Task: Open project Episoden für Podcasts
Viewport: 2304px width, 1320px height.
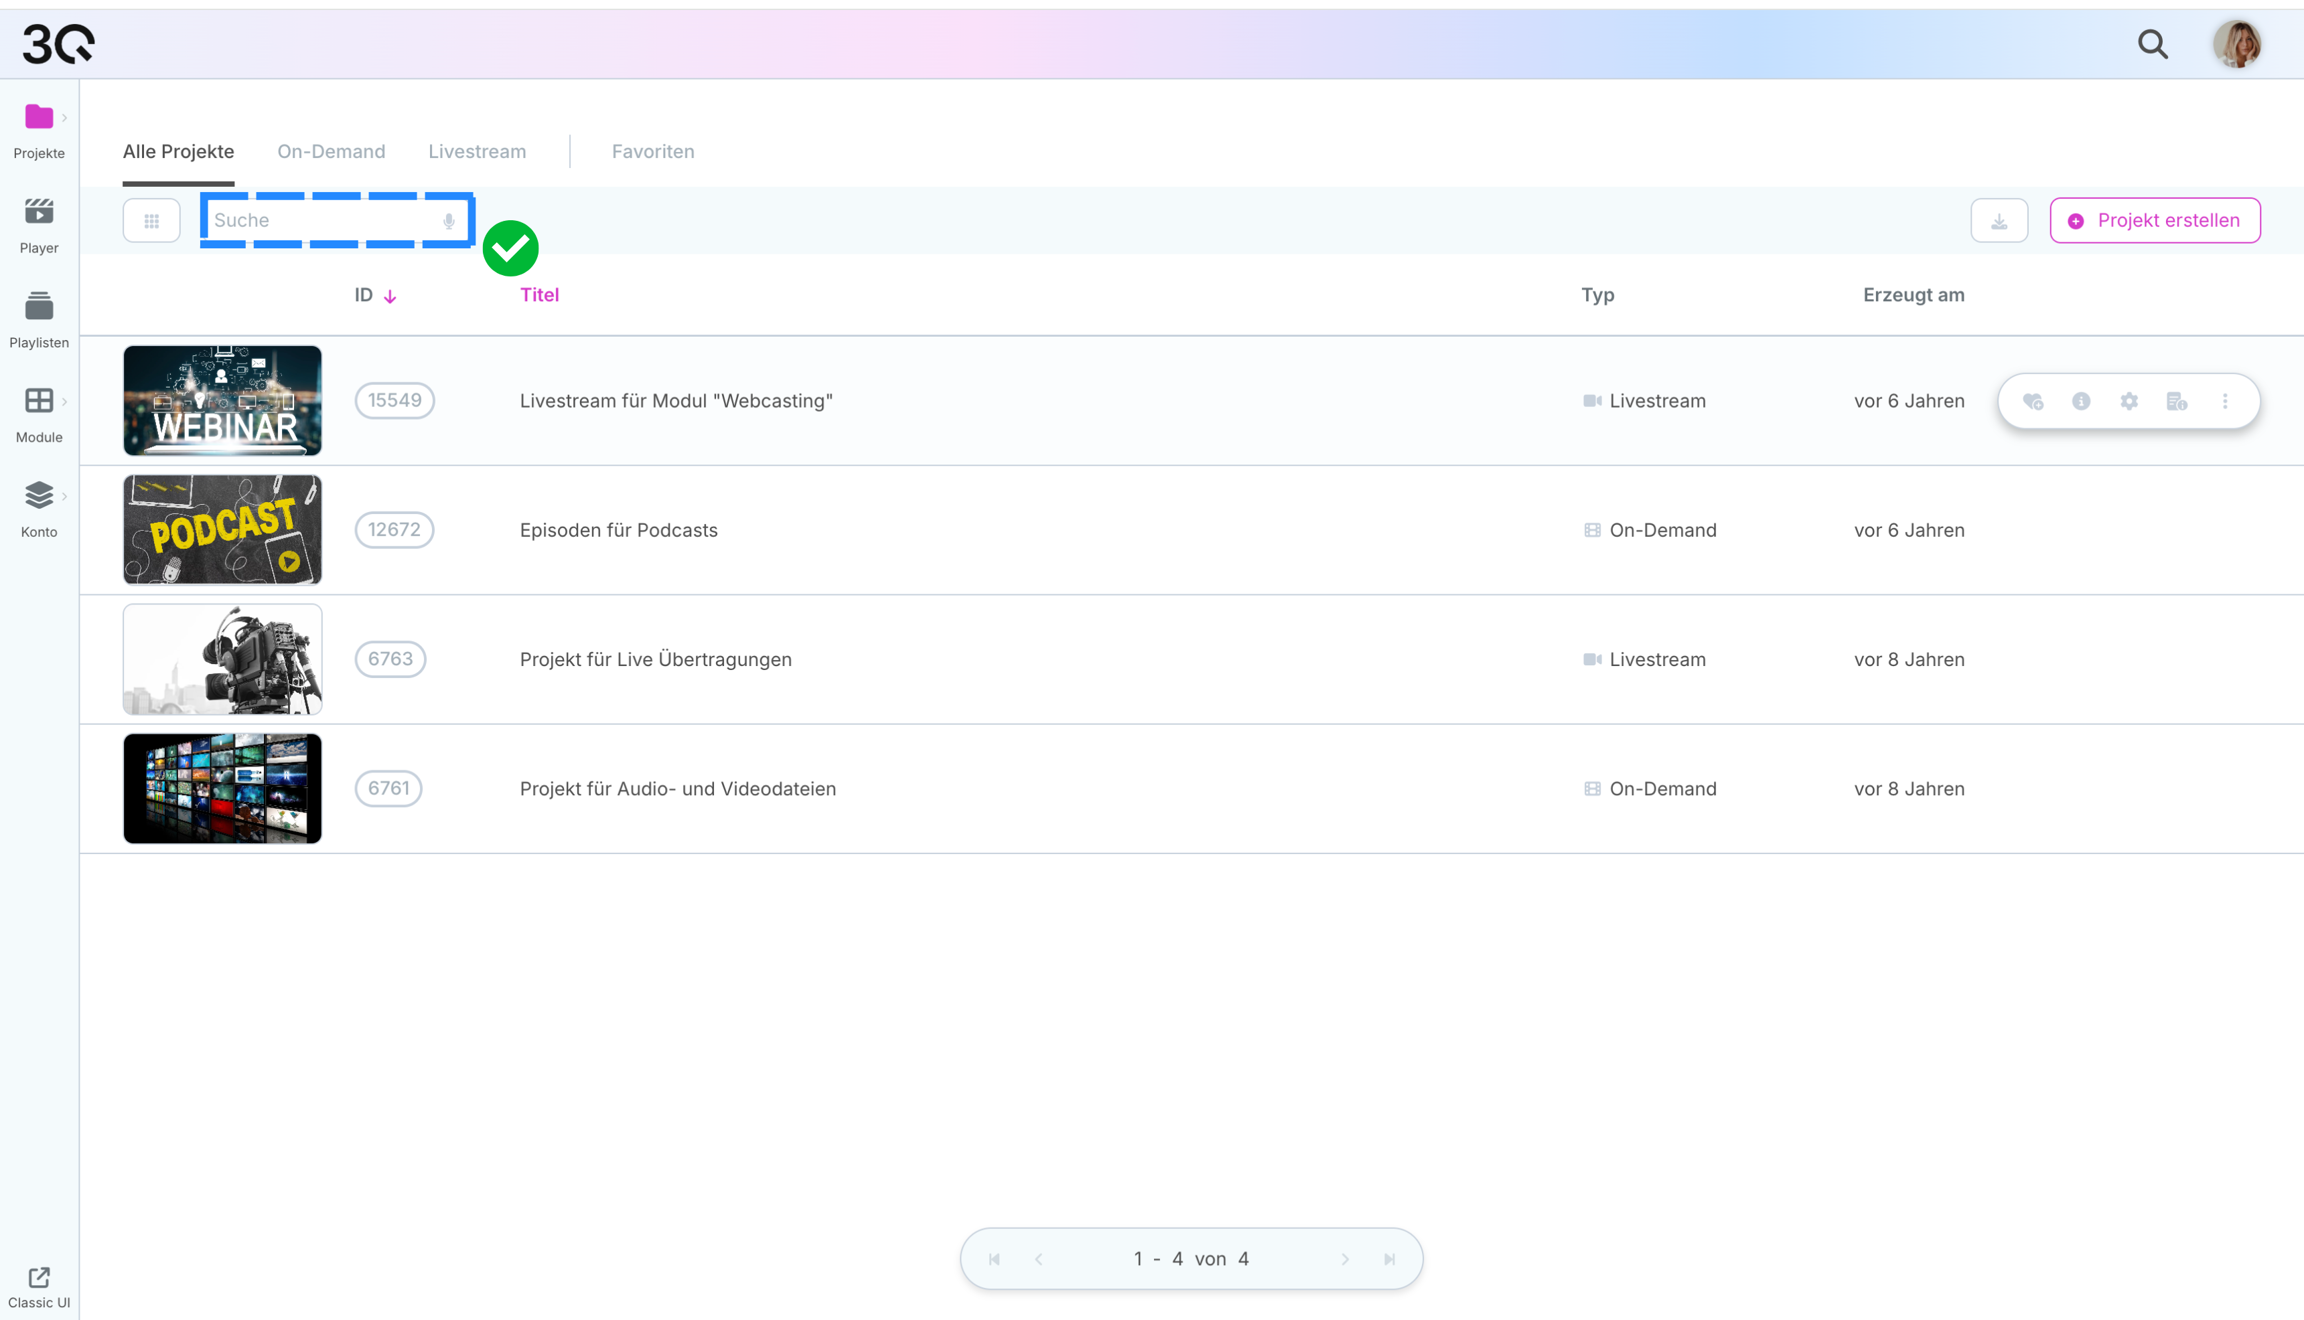Action: click(x=618, y=530)
